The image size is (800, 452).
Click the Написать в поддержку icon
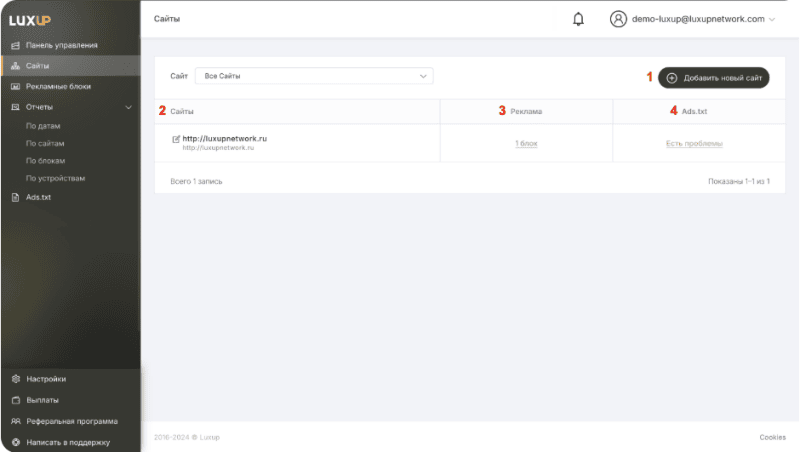15,442
